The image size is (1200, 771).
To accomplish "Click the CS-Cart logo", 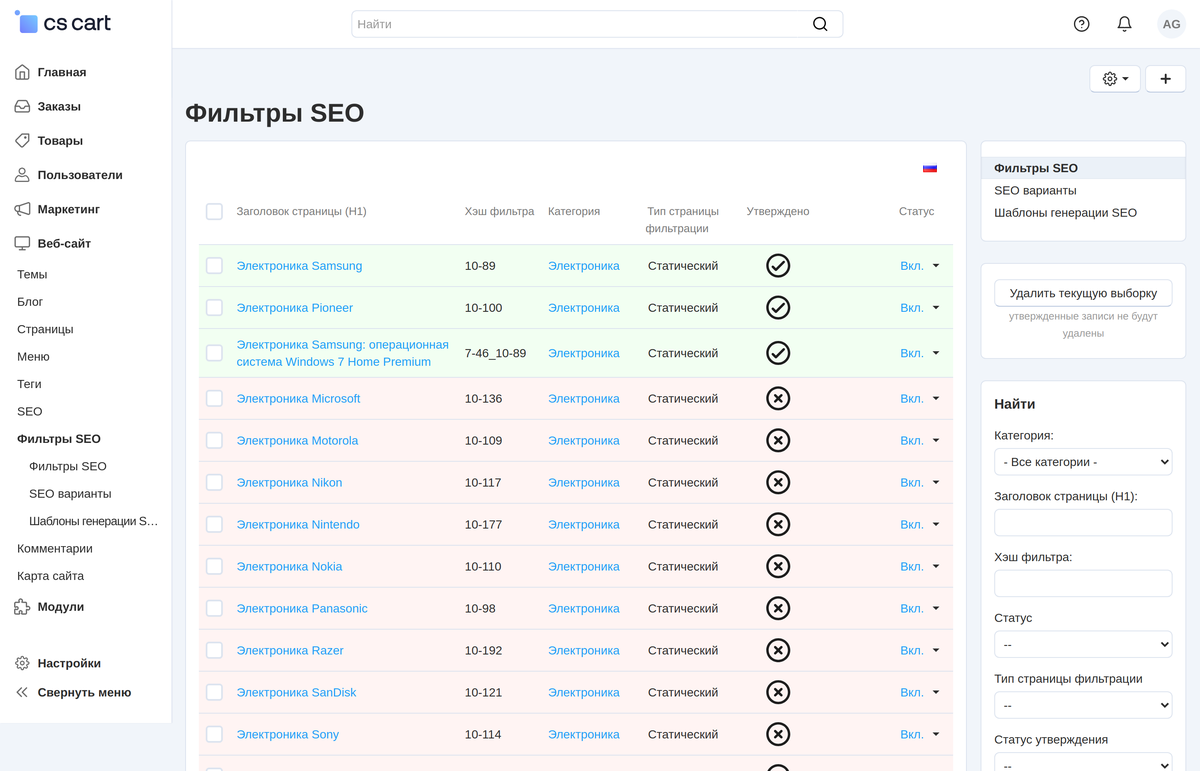I will (x=63, y=22).
